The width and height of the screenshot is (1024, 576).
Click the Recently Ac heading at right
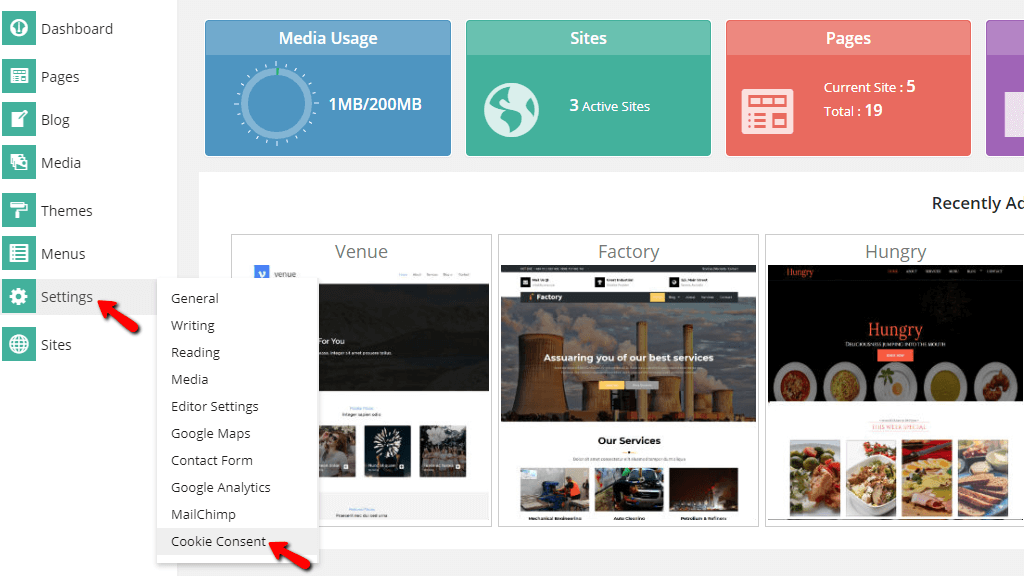pos(978,203)
